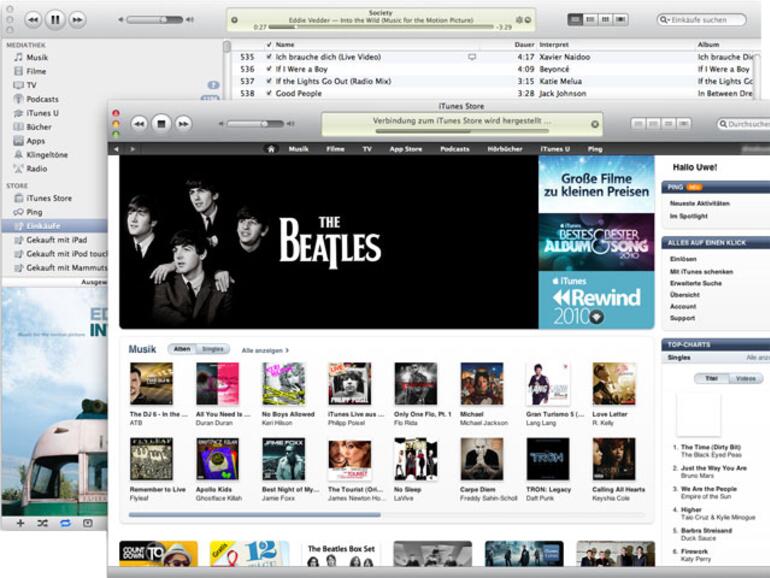Screen dimensions: 770x578
Task: Toggle shuffle at bottom of sidebar
Action: pos(43,523)
